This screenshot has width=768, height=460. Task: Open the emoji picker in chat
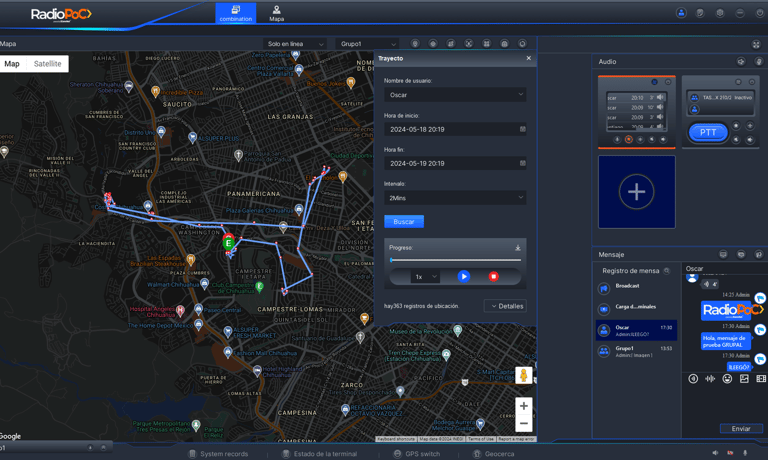point(727,379)
